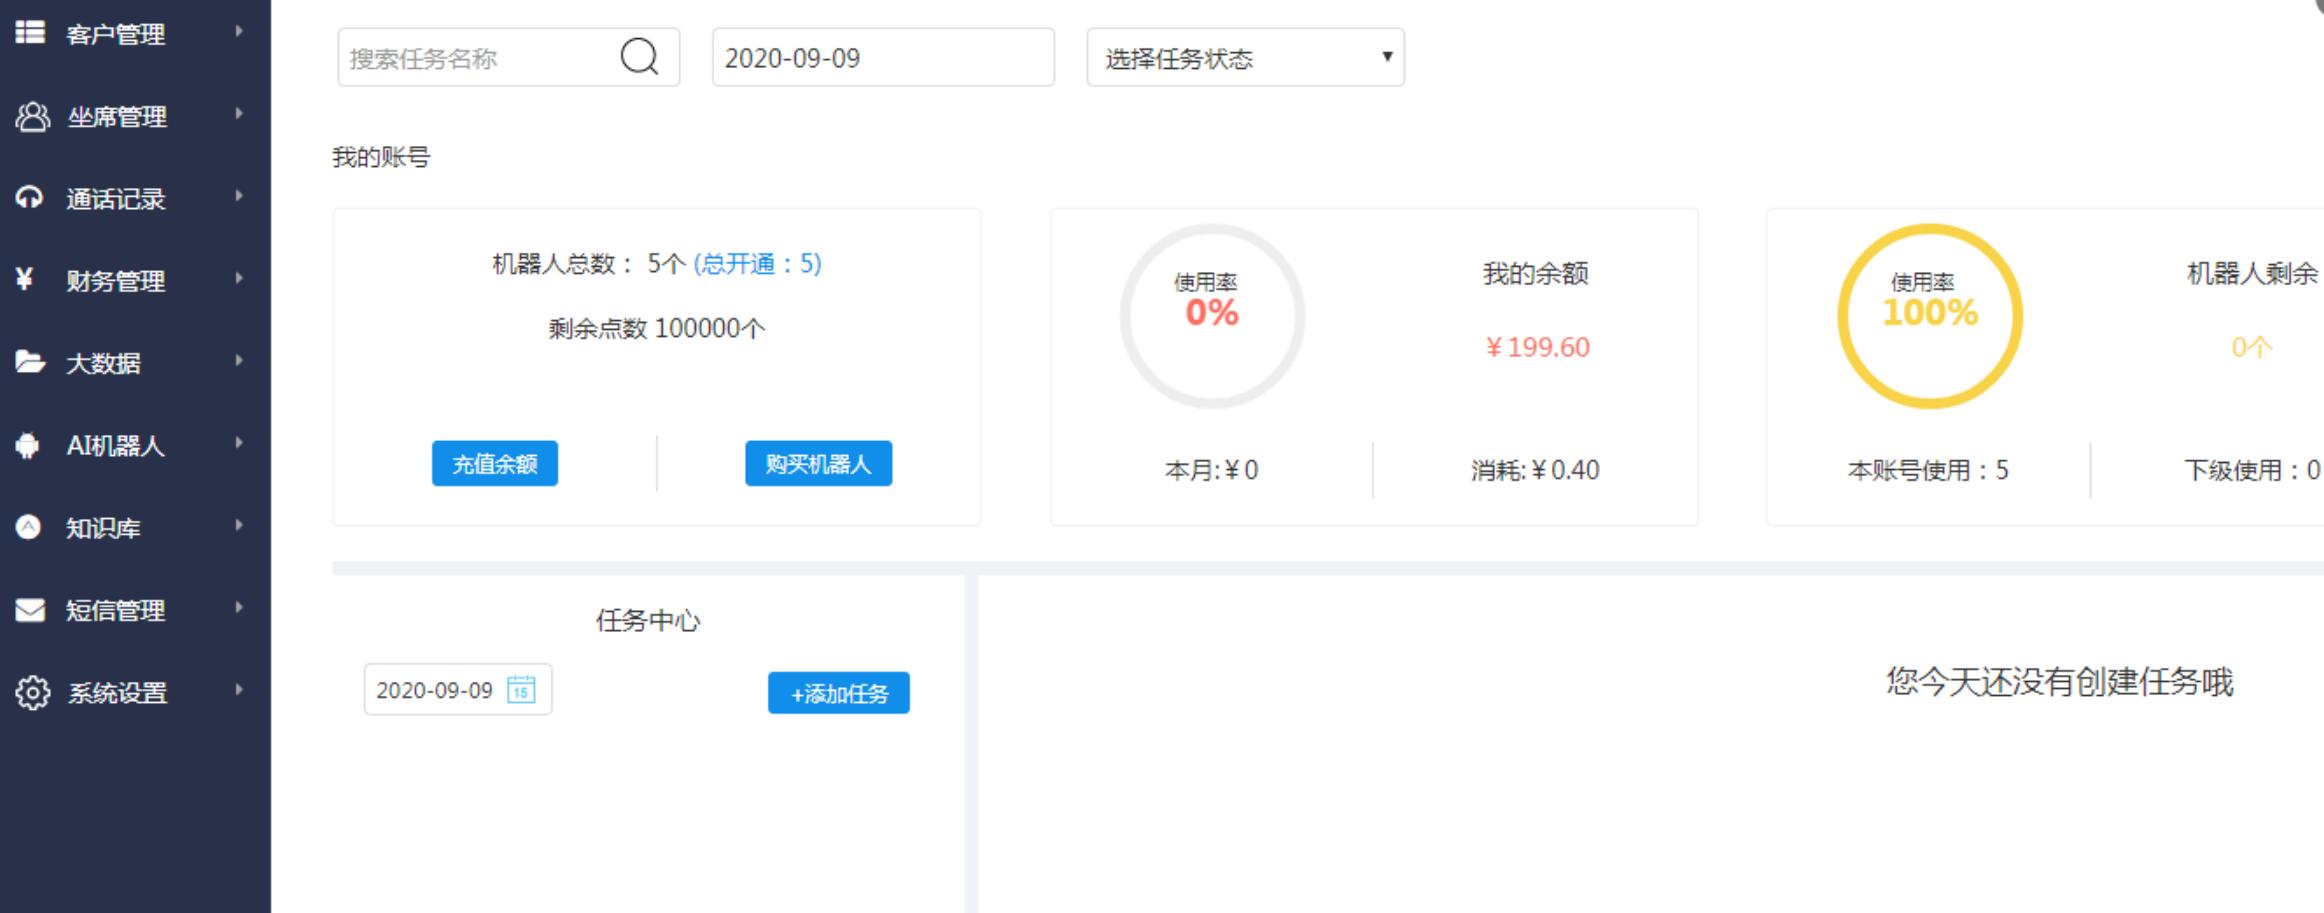Click the 大数据 folder icon
Screen dimensions: 2324x913
point(30,362)
